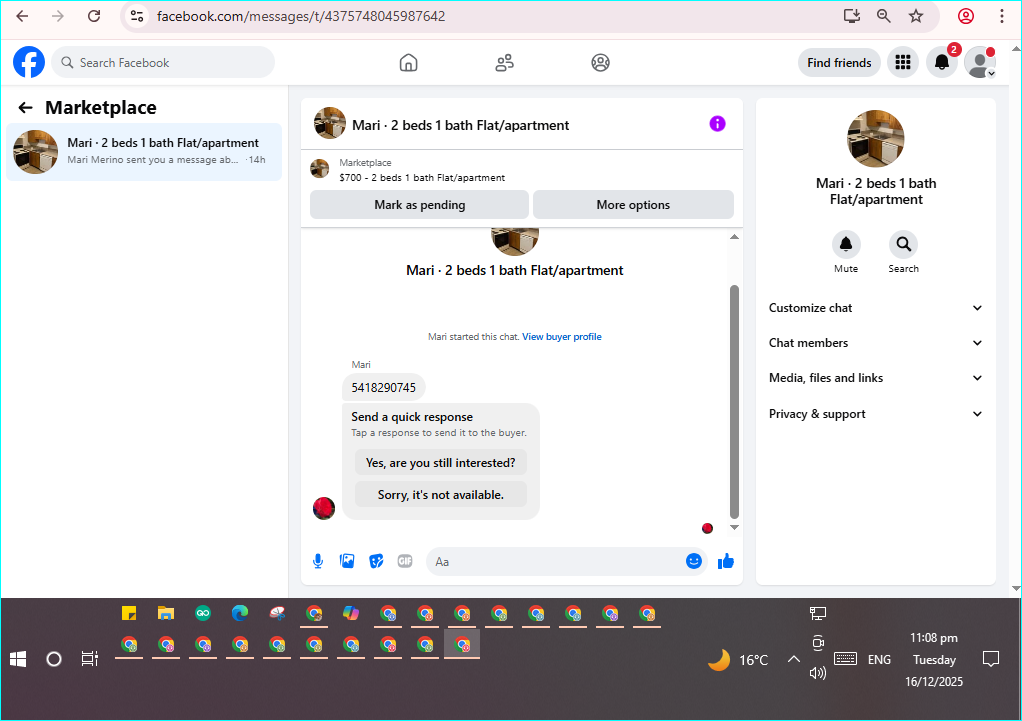
Task: Open Microsoft Edge from taskbar
Action: [x=240, y=613]
